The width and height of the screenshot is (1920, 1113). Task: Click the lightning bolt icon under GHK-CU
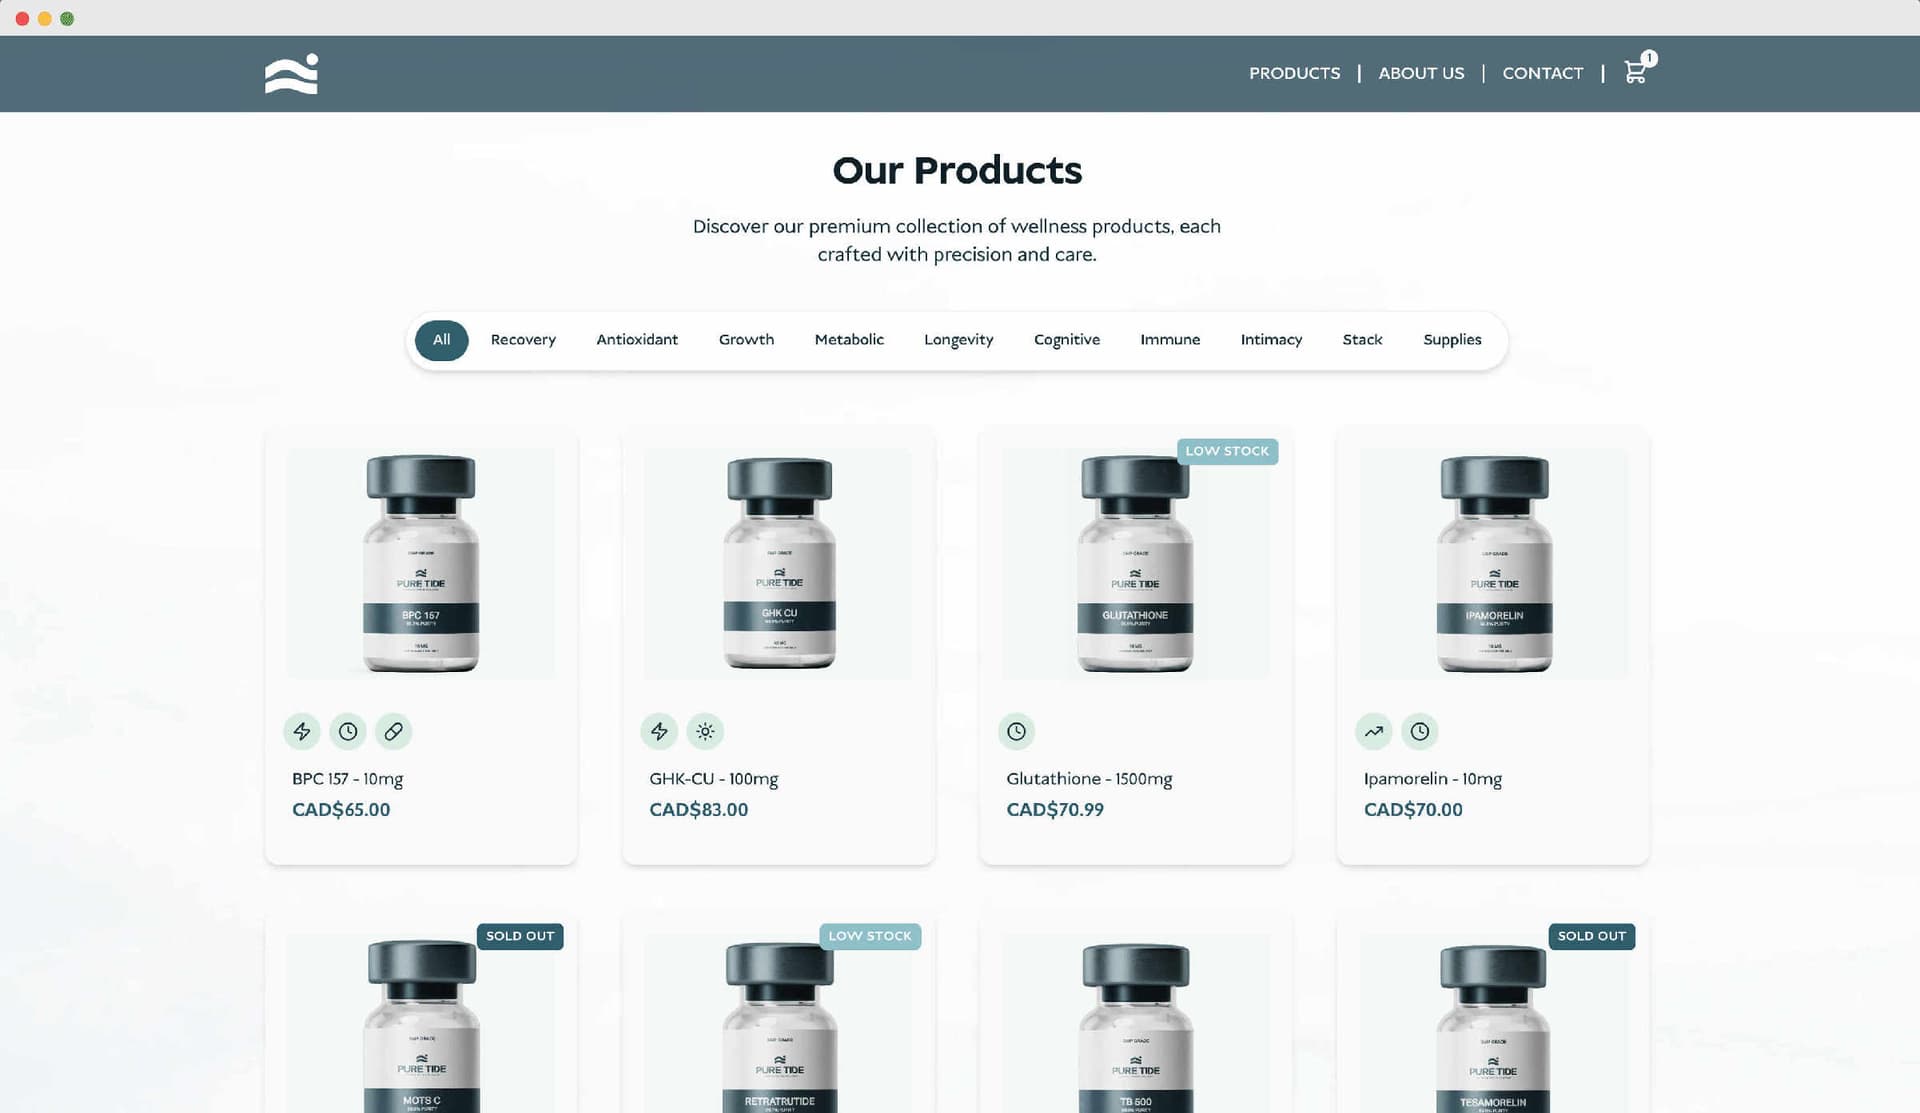[x=659, y=731]
